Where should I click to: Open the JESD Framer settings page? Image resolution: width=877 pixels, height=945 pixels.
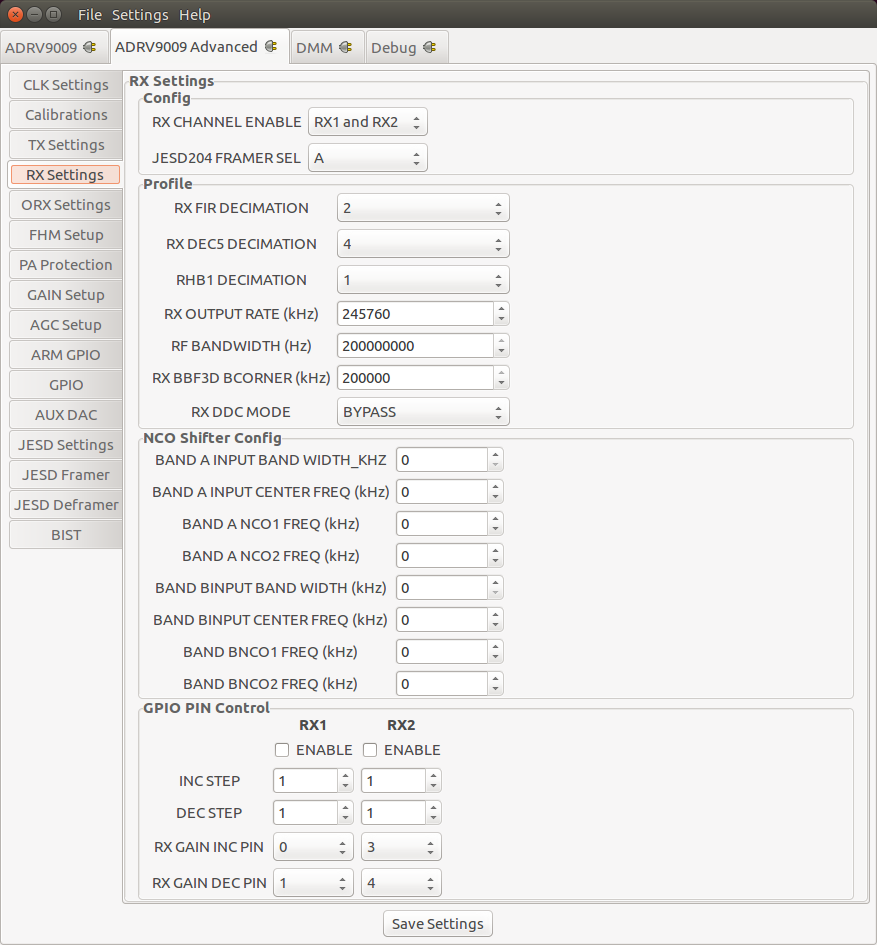click(64, 474)
